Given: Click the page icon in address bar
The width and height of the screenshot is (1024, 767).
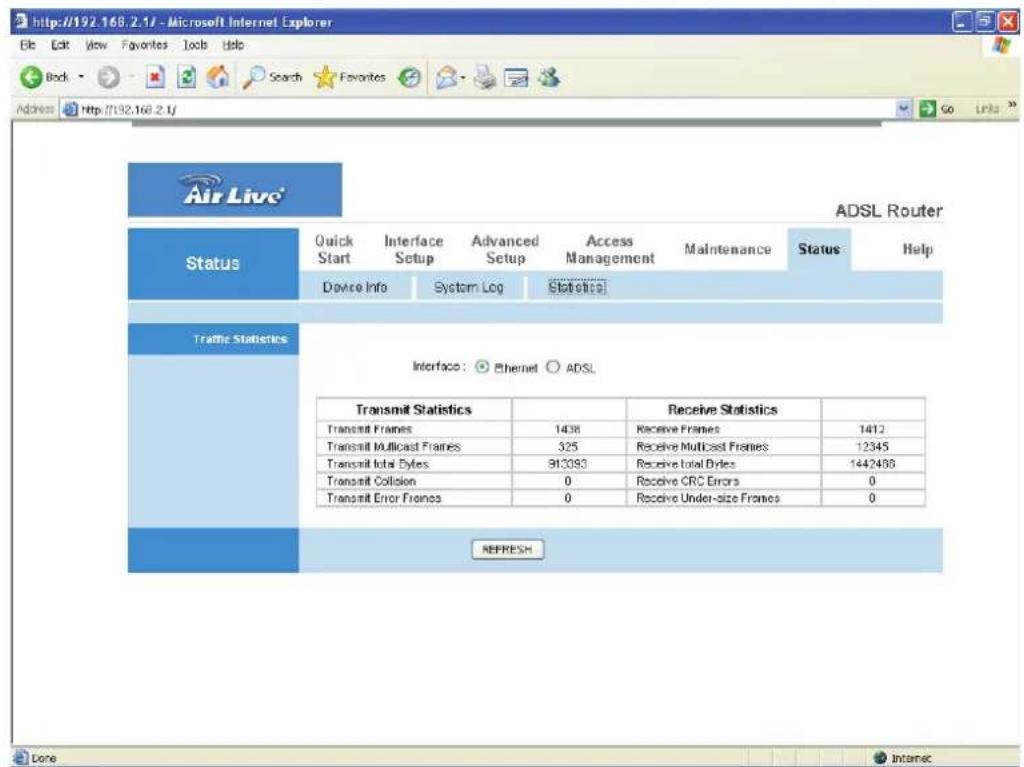Looking at the screenshot, I should pos(70,109).
